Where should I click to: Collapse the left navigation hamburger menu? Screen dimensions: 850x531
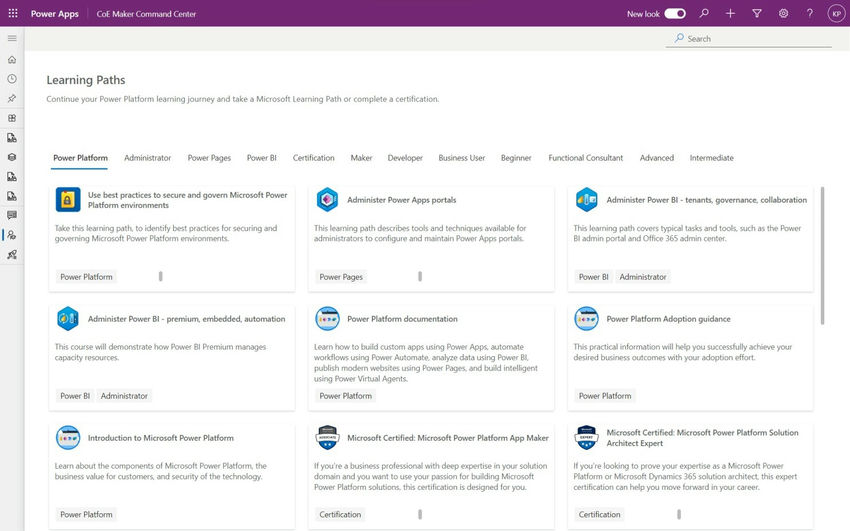coord(12,38)
